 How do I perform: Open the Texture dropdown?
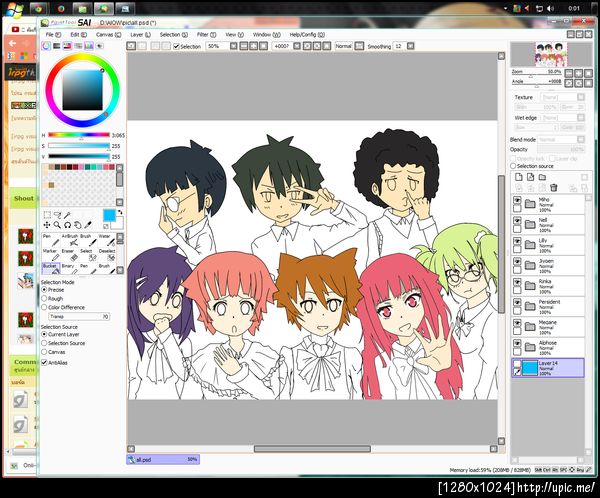pos(581,97)
